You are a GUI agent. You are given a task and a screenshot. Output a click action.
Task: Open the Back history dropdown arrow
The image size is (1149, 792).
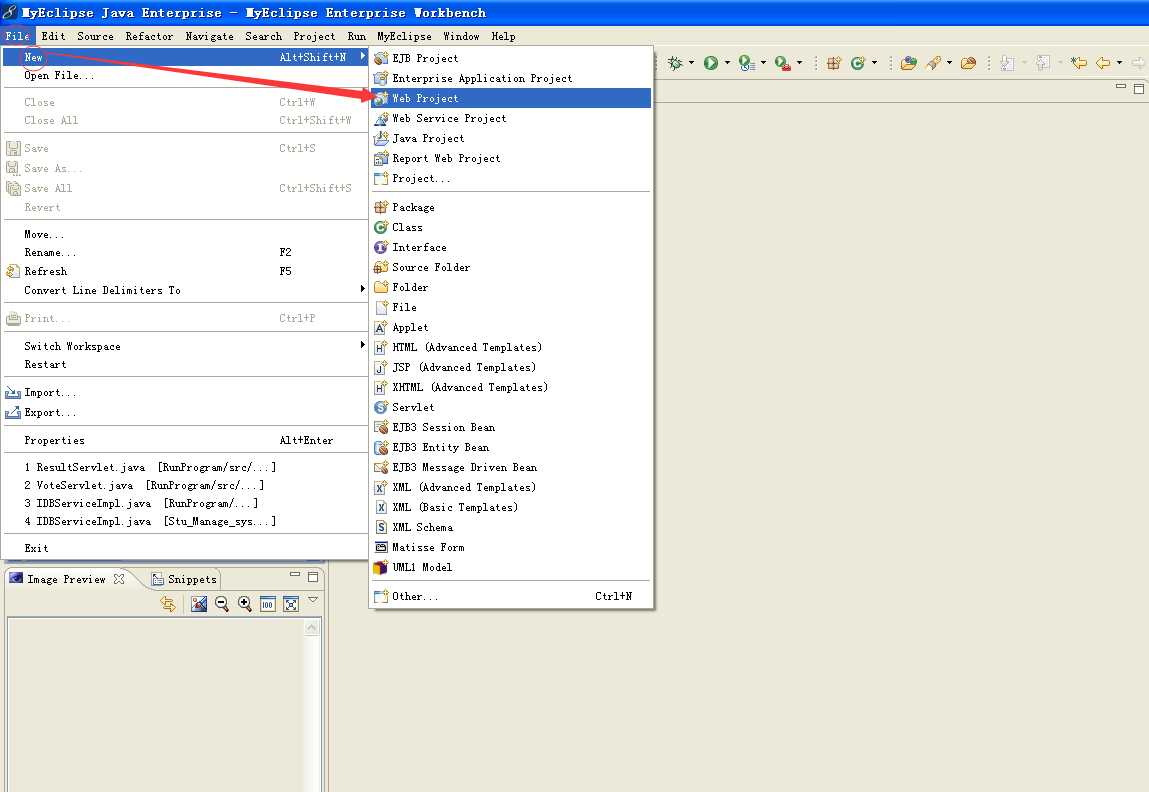click(x=1119, y=63)
